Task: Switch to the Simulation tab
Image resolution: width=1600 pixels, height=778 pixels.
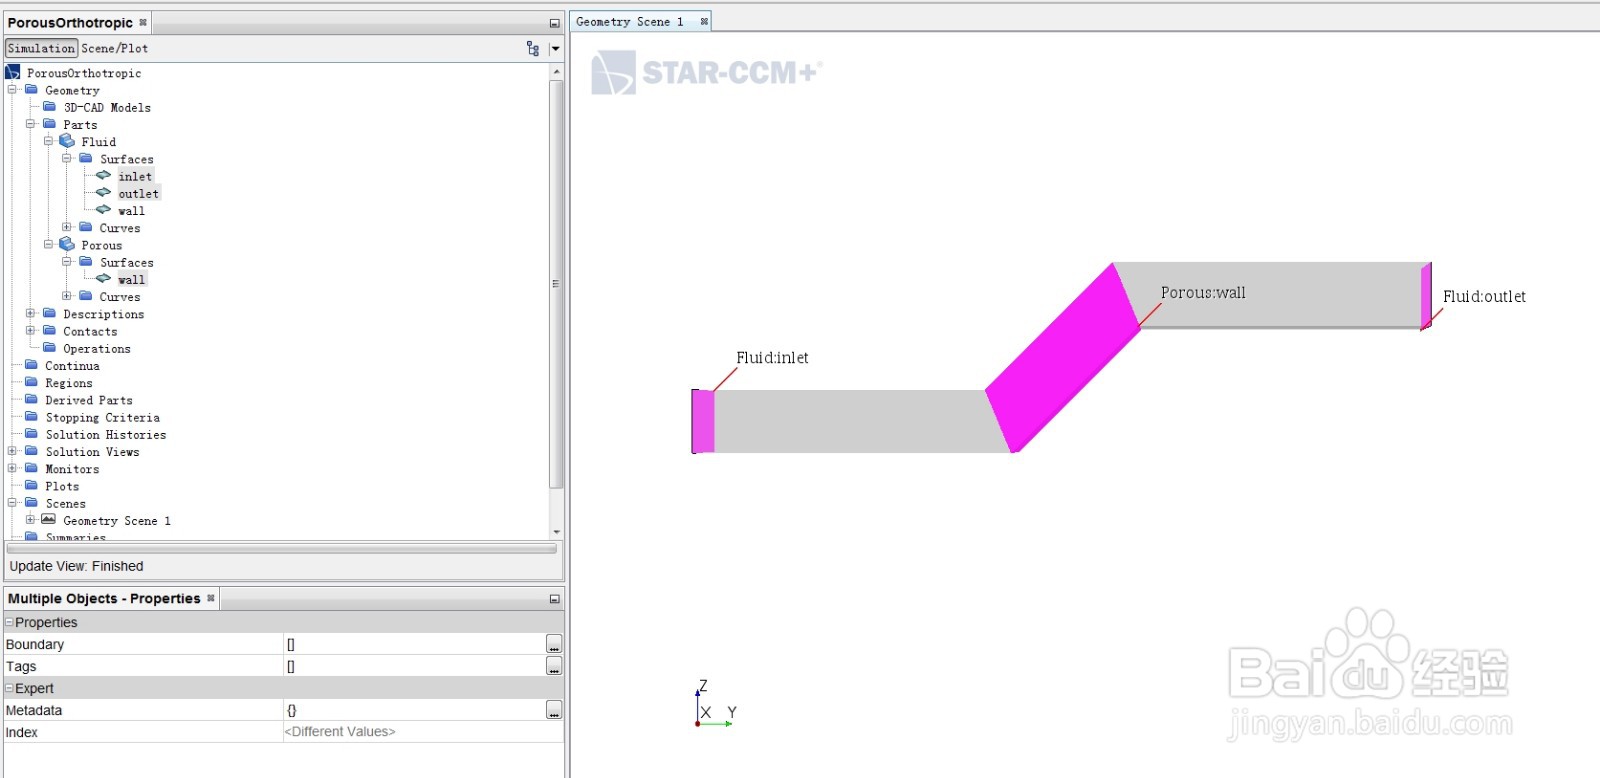Action: point(41,48)
